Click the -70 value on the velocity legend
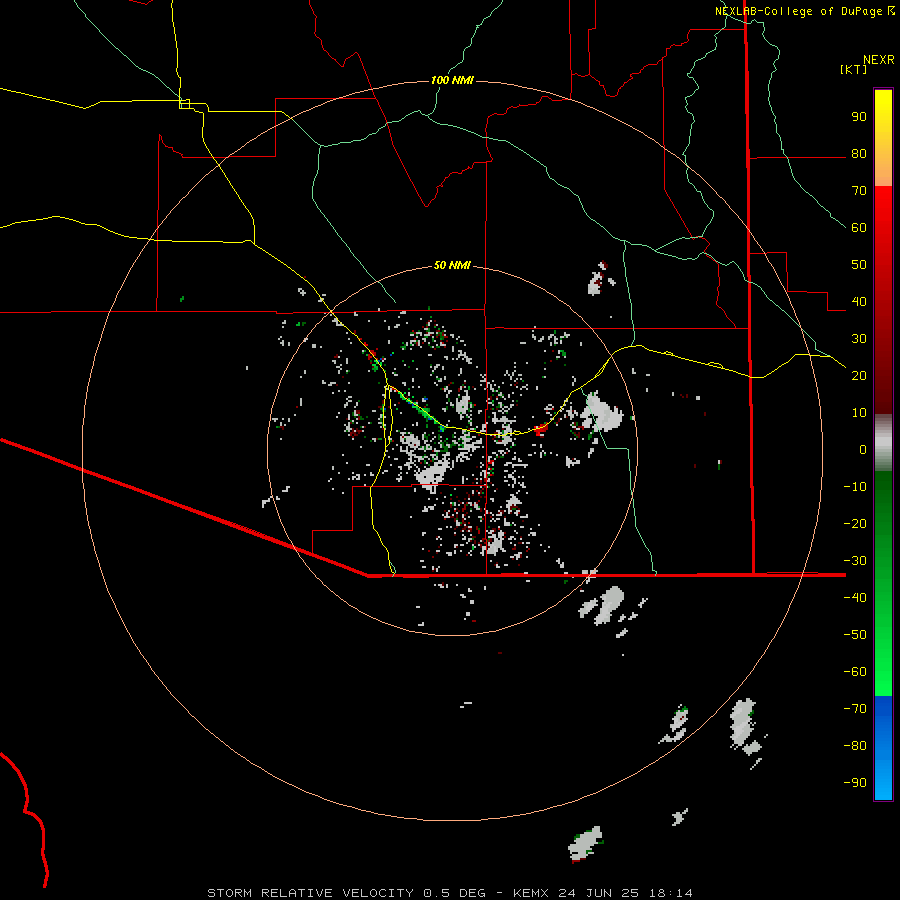Viewport: 900px width, 900px height. click(x=855, y=708)
